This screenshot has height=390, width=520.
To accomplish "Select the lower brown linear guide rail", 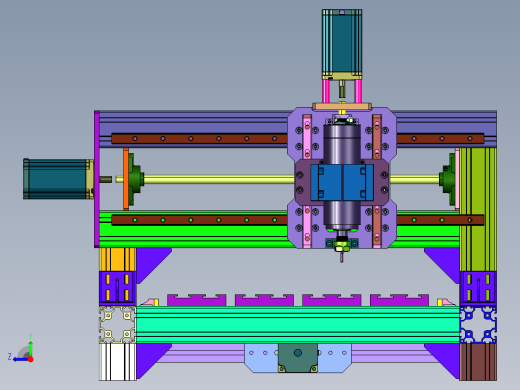I will click(x=199, y=220).
